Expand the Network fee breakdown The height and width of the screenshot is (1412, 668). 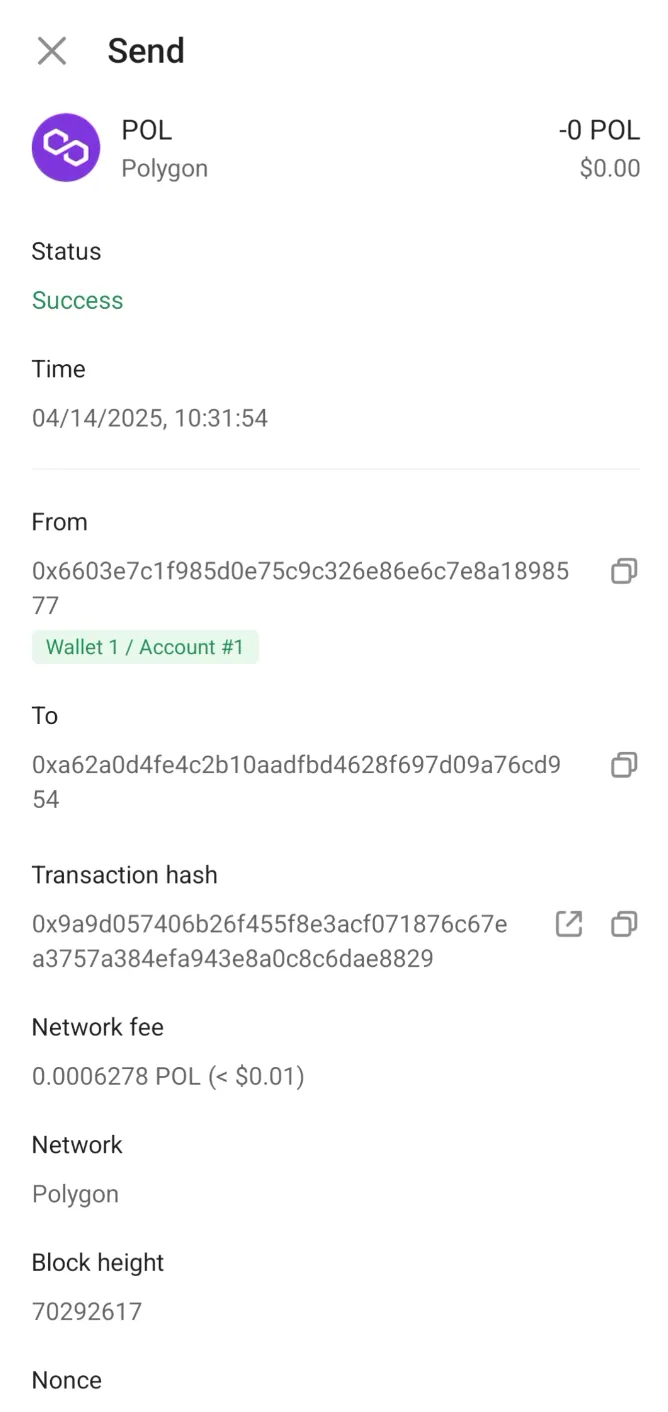[167, 1076]
